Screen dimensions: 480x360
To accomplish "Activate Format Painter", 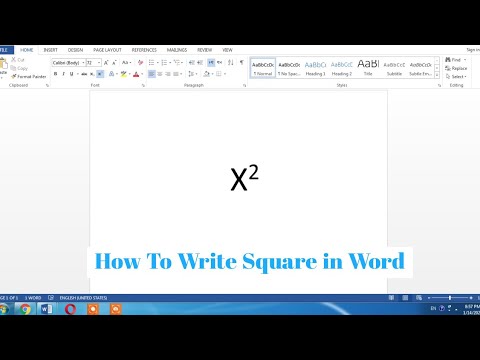I will point(29,76).
